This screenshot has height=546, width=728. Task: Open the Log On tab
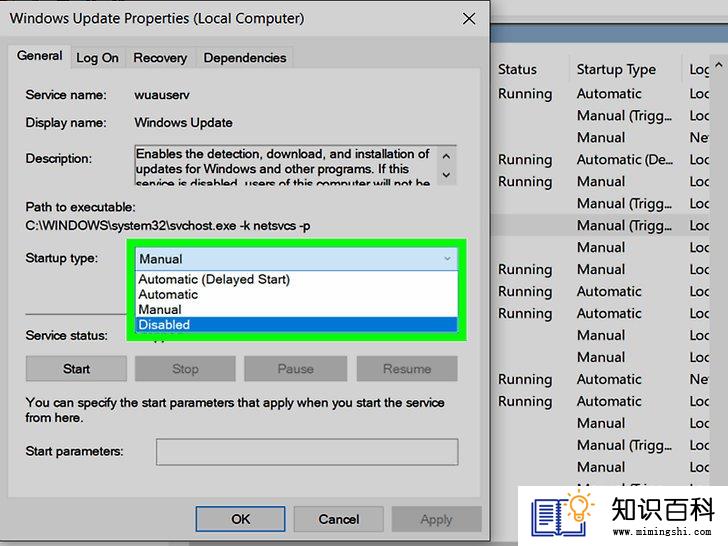(97, 58)
